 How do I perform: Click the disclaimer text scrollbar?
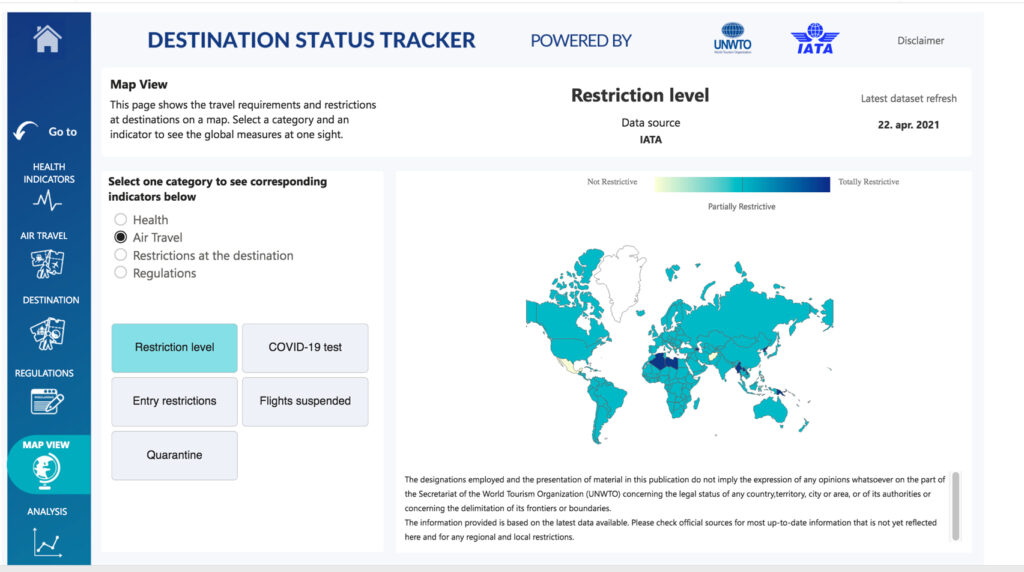[955, 506]
